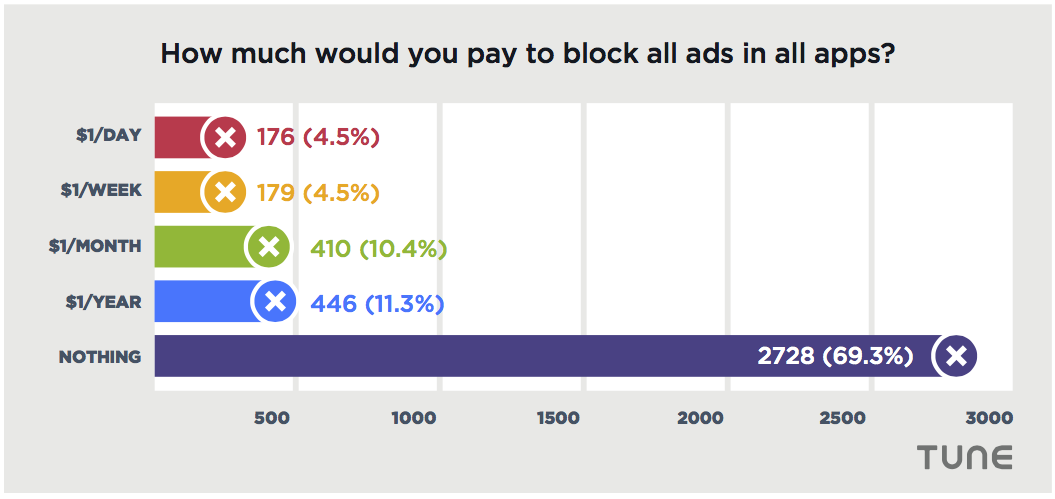1055x499 pixels.
Task: Click the orange X icon on $1/WEEK bar
Action: (x=226, y=192)
